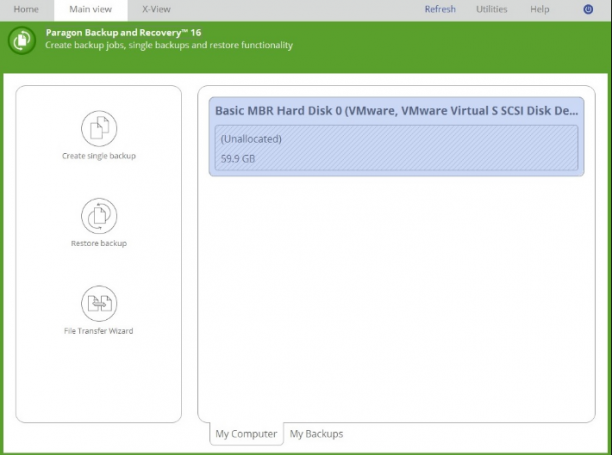
Task: Open the Utilities menu
Action: [491, 9]
